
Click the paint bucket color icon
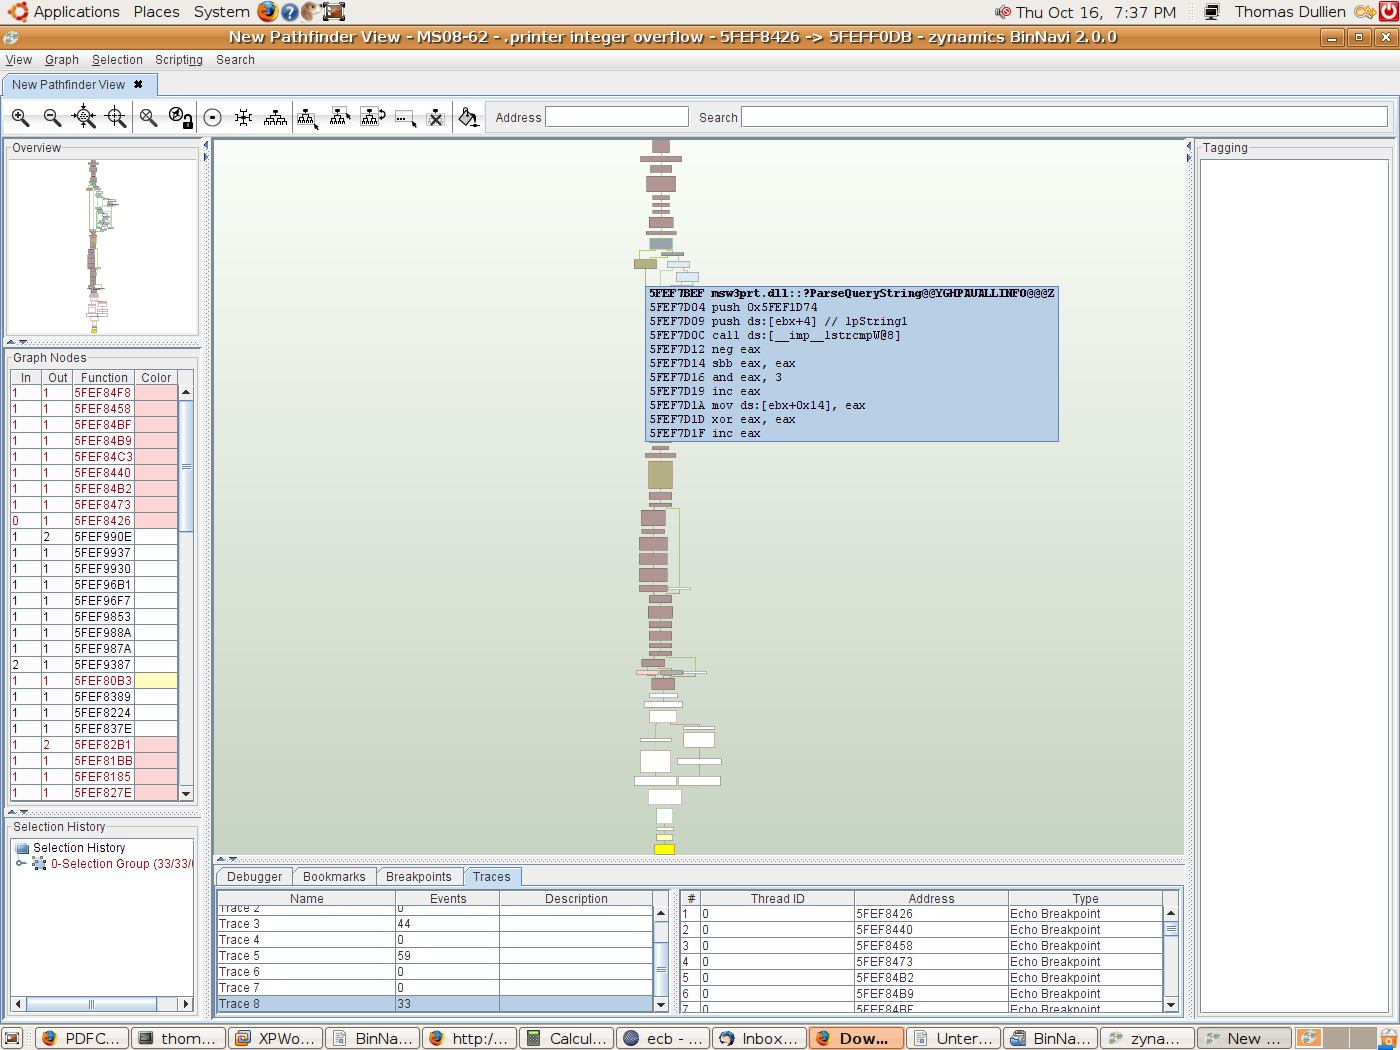click(x=469, y=117)
